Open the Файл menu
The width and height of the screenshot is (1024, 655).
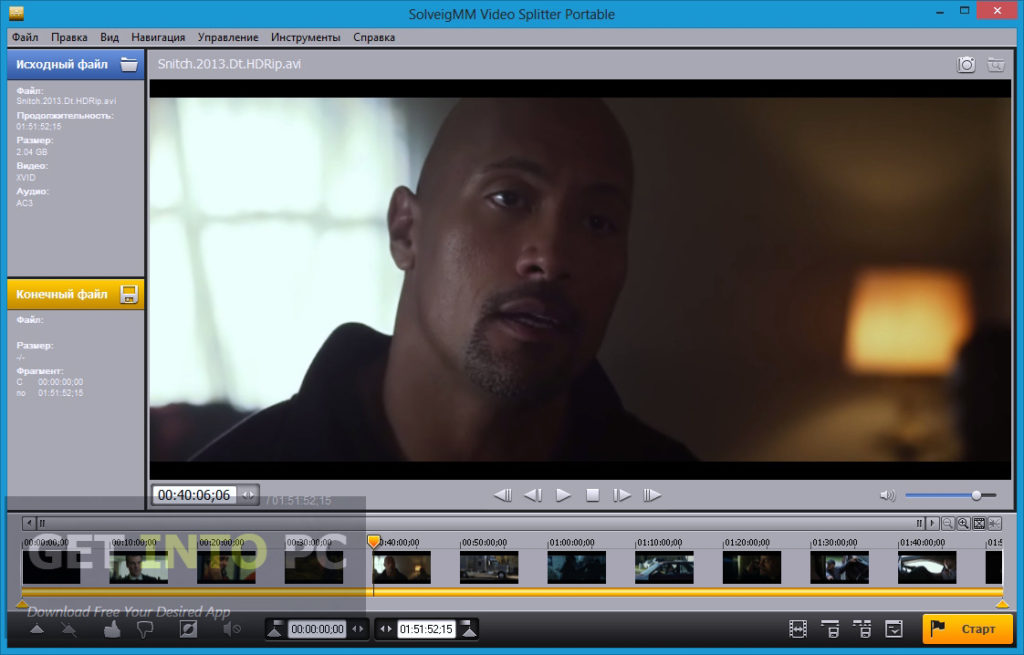(x=25, y=37)
